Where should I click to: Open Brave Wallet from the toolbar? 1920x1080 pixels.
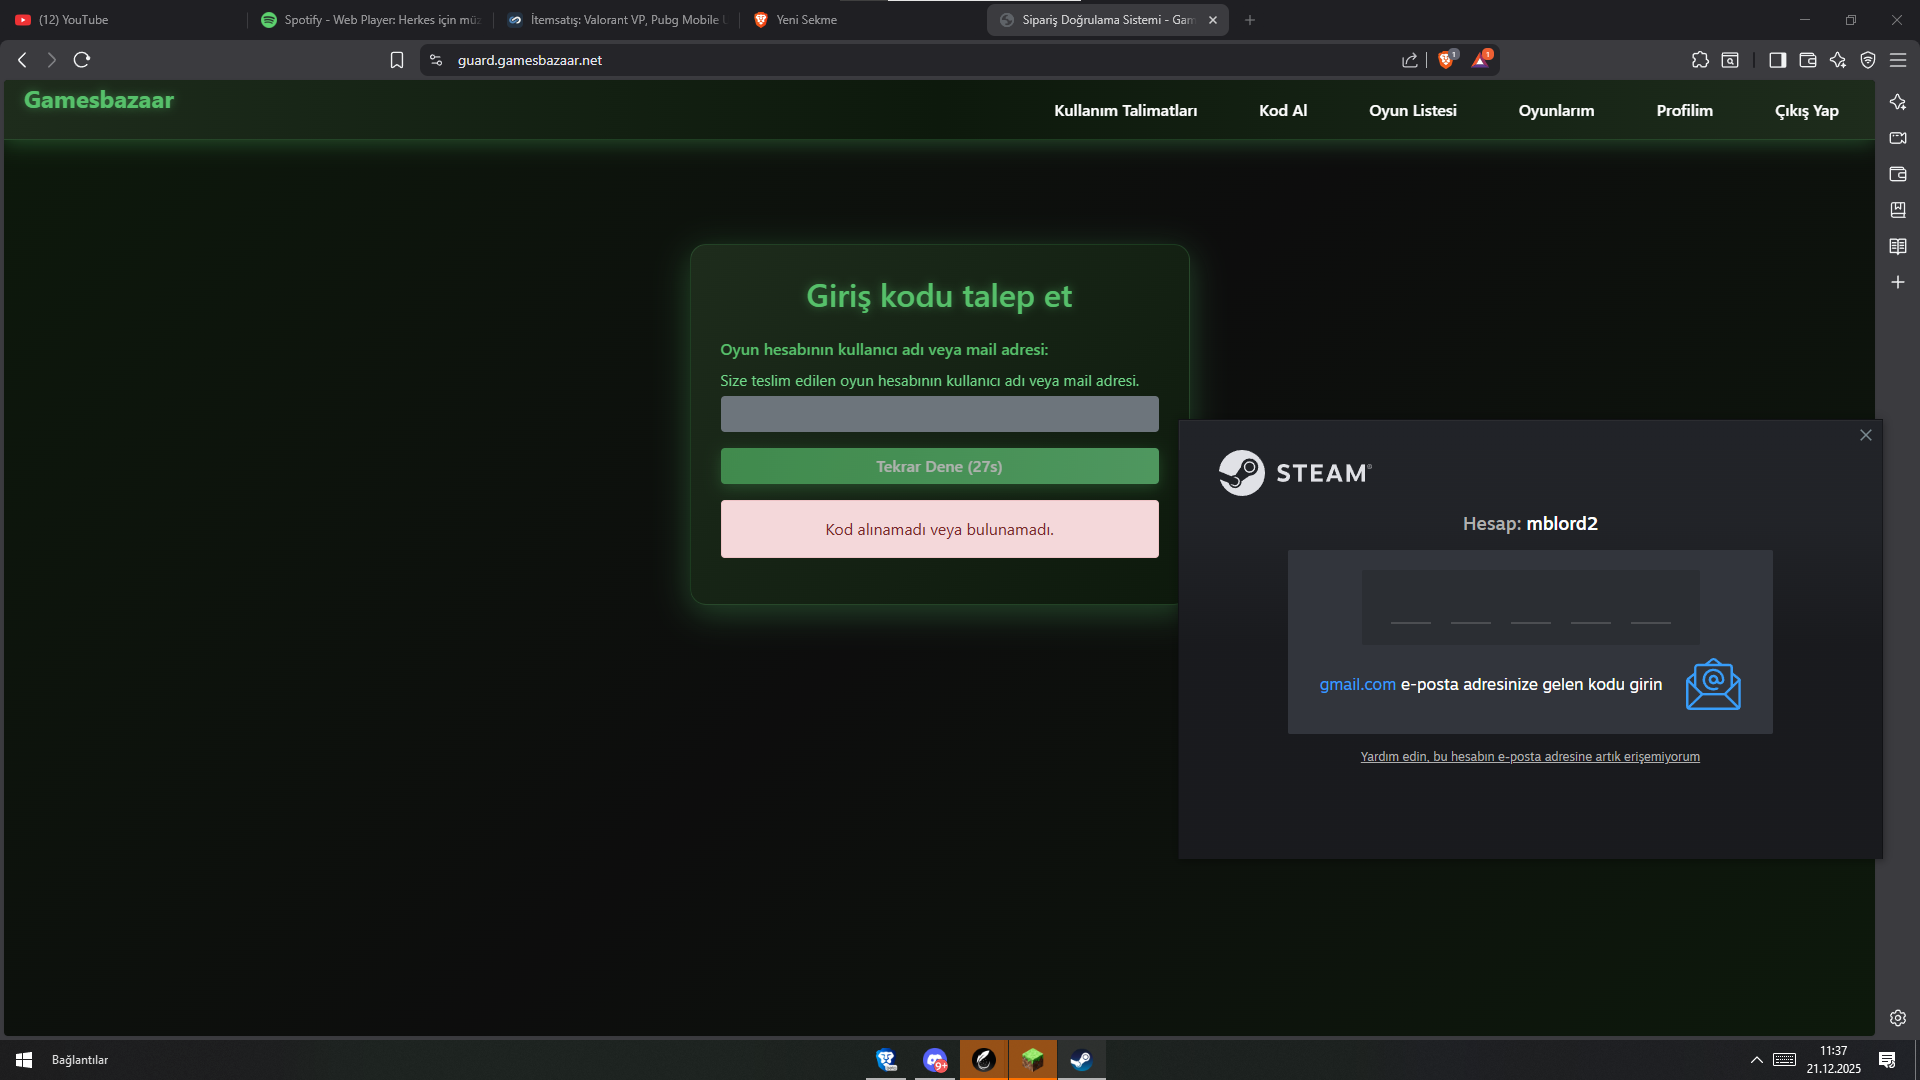coord(1808,60)
